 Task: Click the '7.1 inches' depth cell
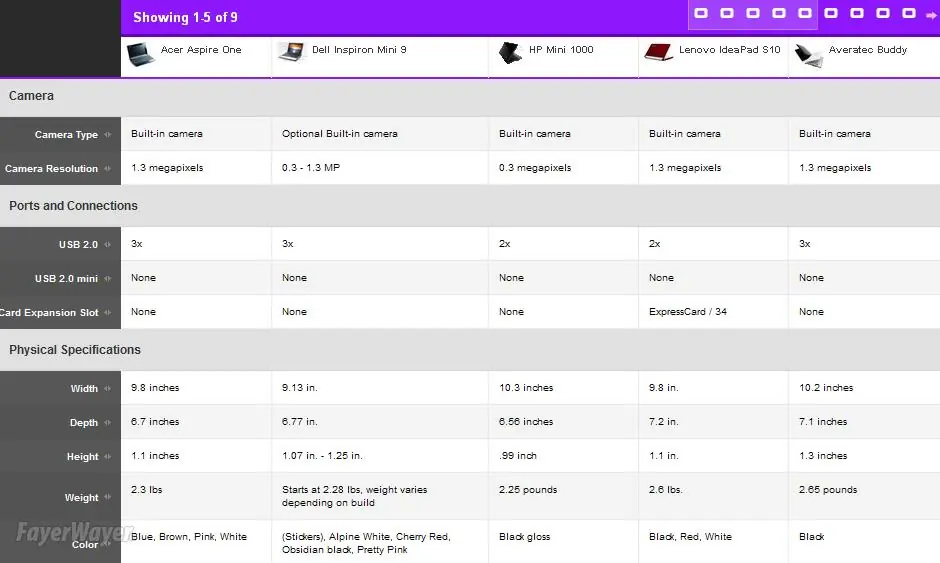point(823,422)
